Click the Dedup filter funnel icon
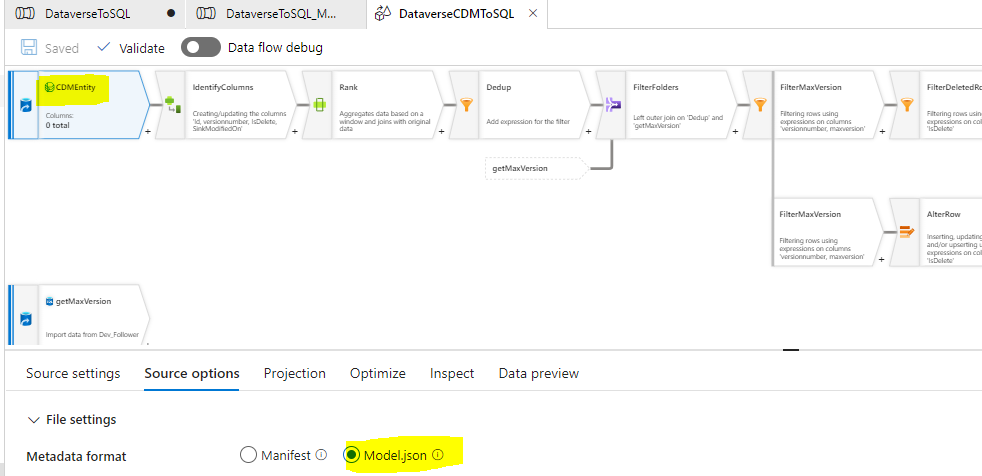The height and width of the screenshot is (476, 982). tap(466, 105)
